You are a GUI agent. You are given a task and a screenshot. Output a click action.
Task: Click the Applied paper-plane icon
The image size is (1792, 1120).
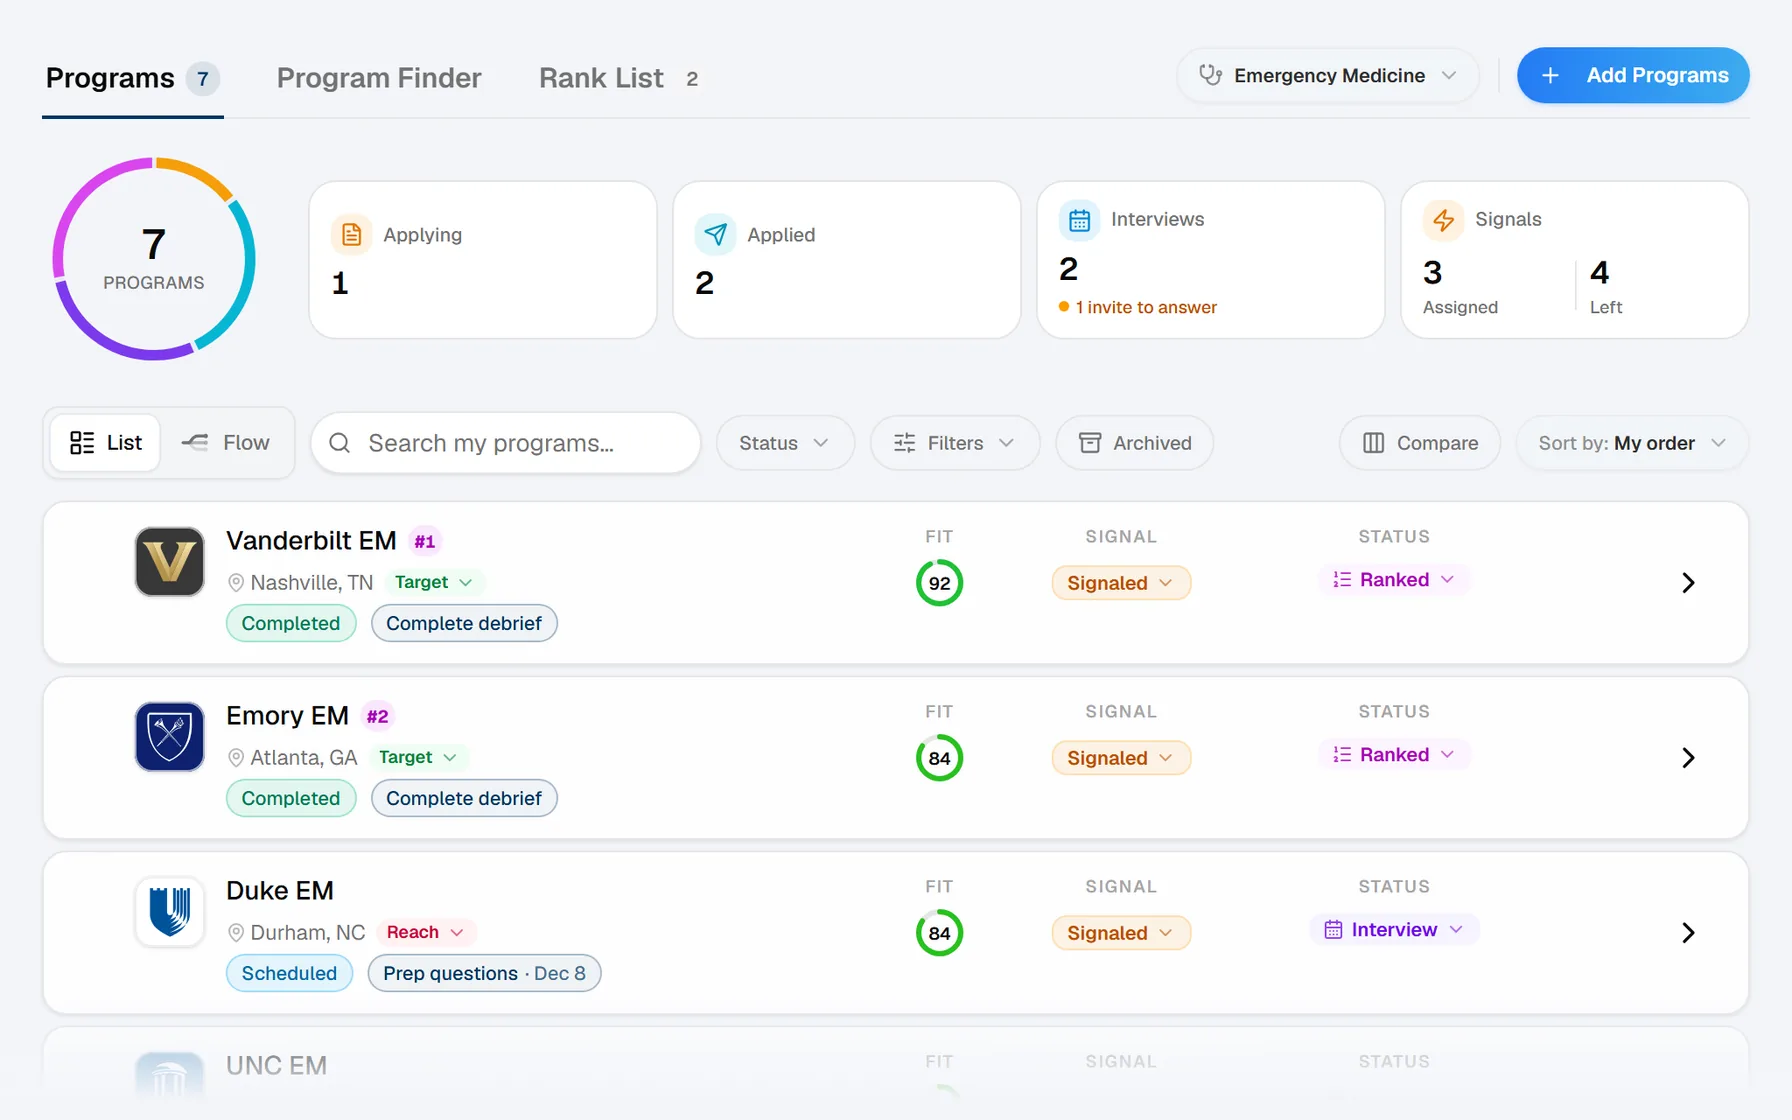click(715, 235)
